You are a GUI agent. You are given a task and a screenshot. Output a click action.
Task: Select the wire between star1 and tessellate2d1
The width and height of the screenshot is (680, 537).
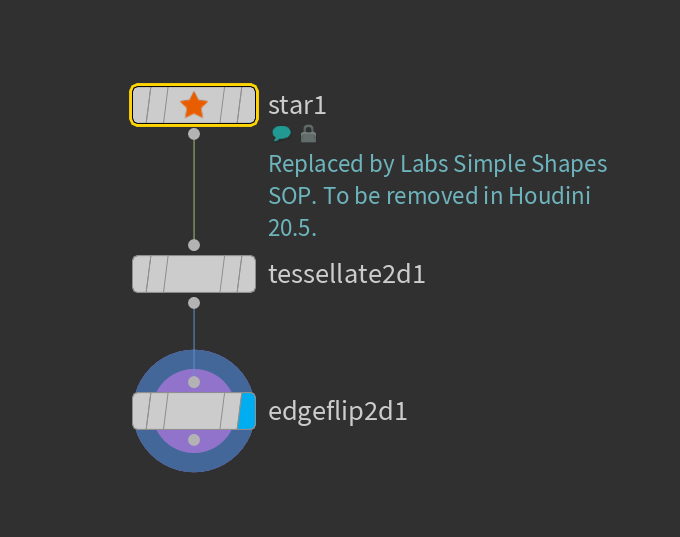click(194, 190)
